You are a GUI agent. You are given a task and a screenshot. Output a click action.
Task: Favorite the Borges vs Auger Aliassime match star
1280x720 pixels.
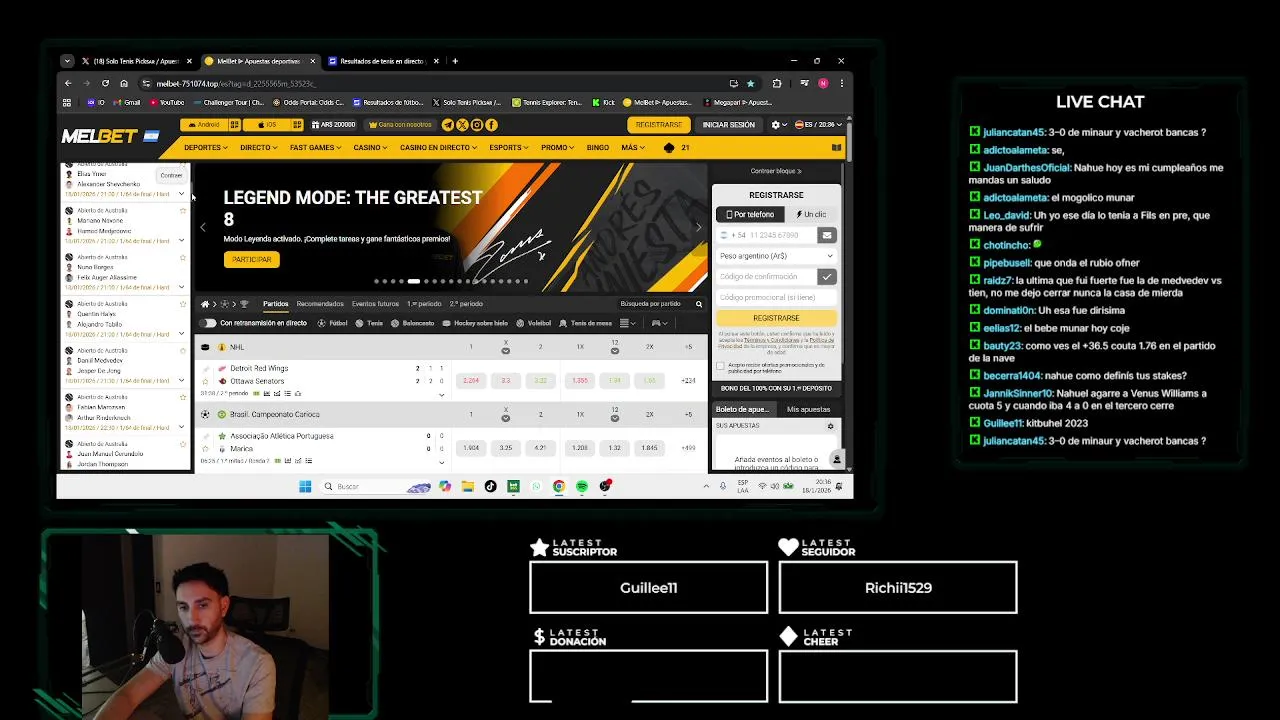tap(182, 257)
